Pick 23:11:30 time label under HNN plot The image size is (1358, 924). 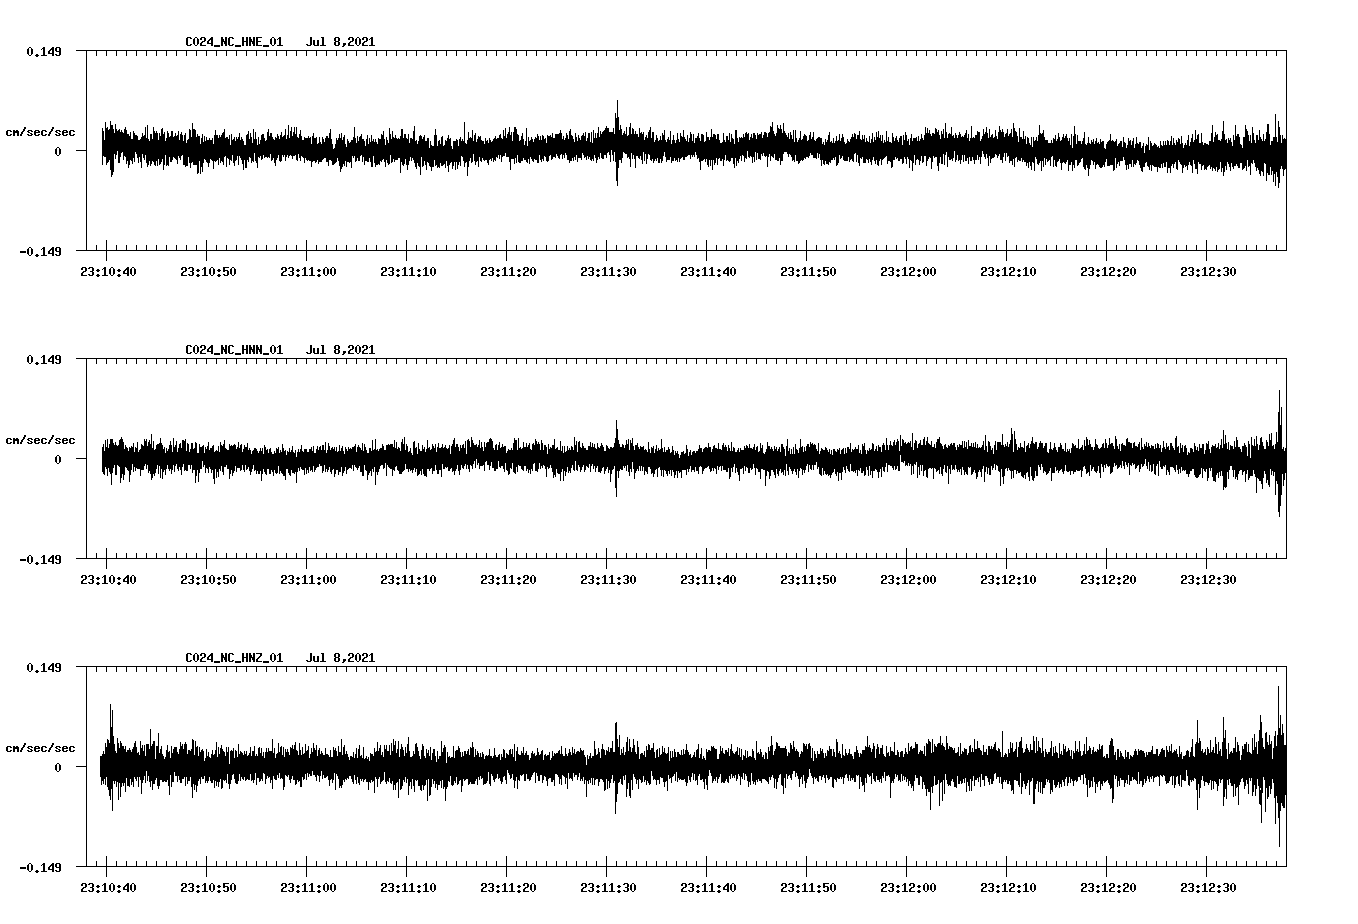pyautogui.click(x=608, y=580)
